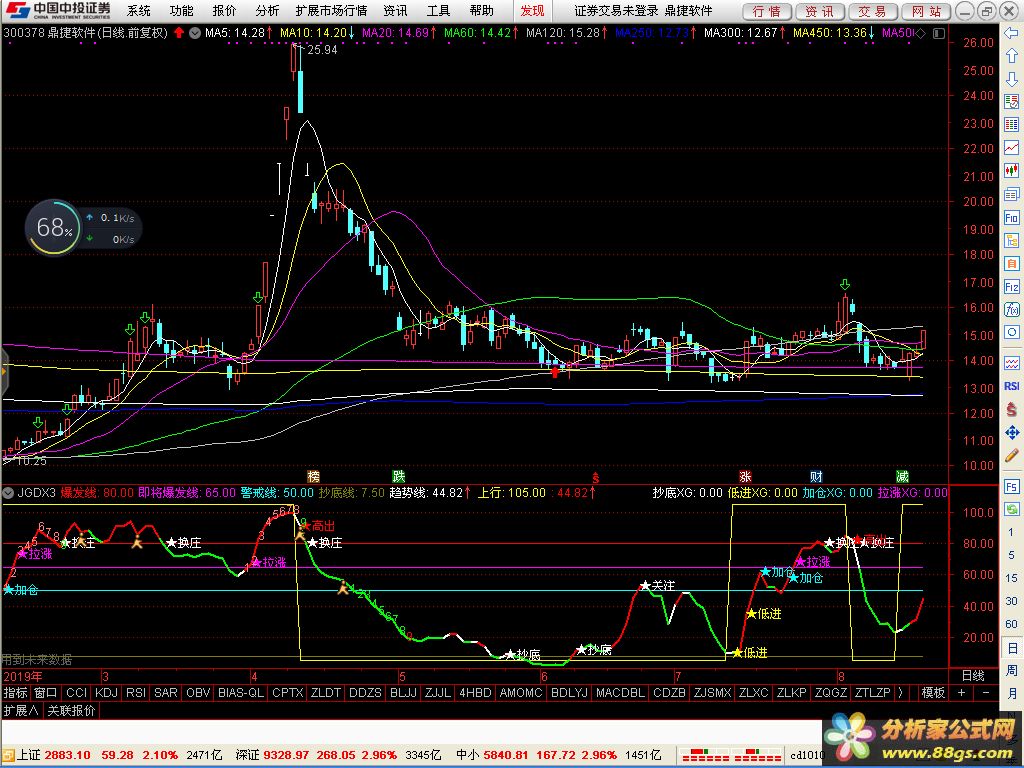Screen dimensions: 1024x768
Task: Select the candlestick chart icon in sidebar
Action: click(1011, 172)
